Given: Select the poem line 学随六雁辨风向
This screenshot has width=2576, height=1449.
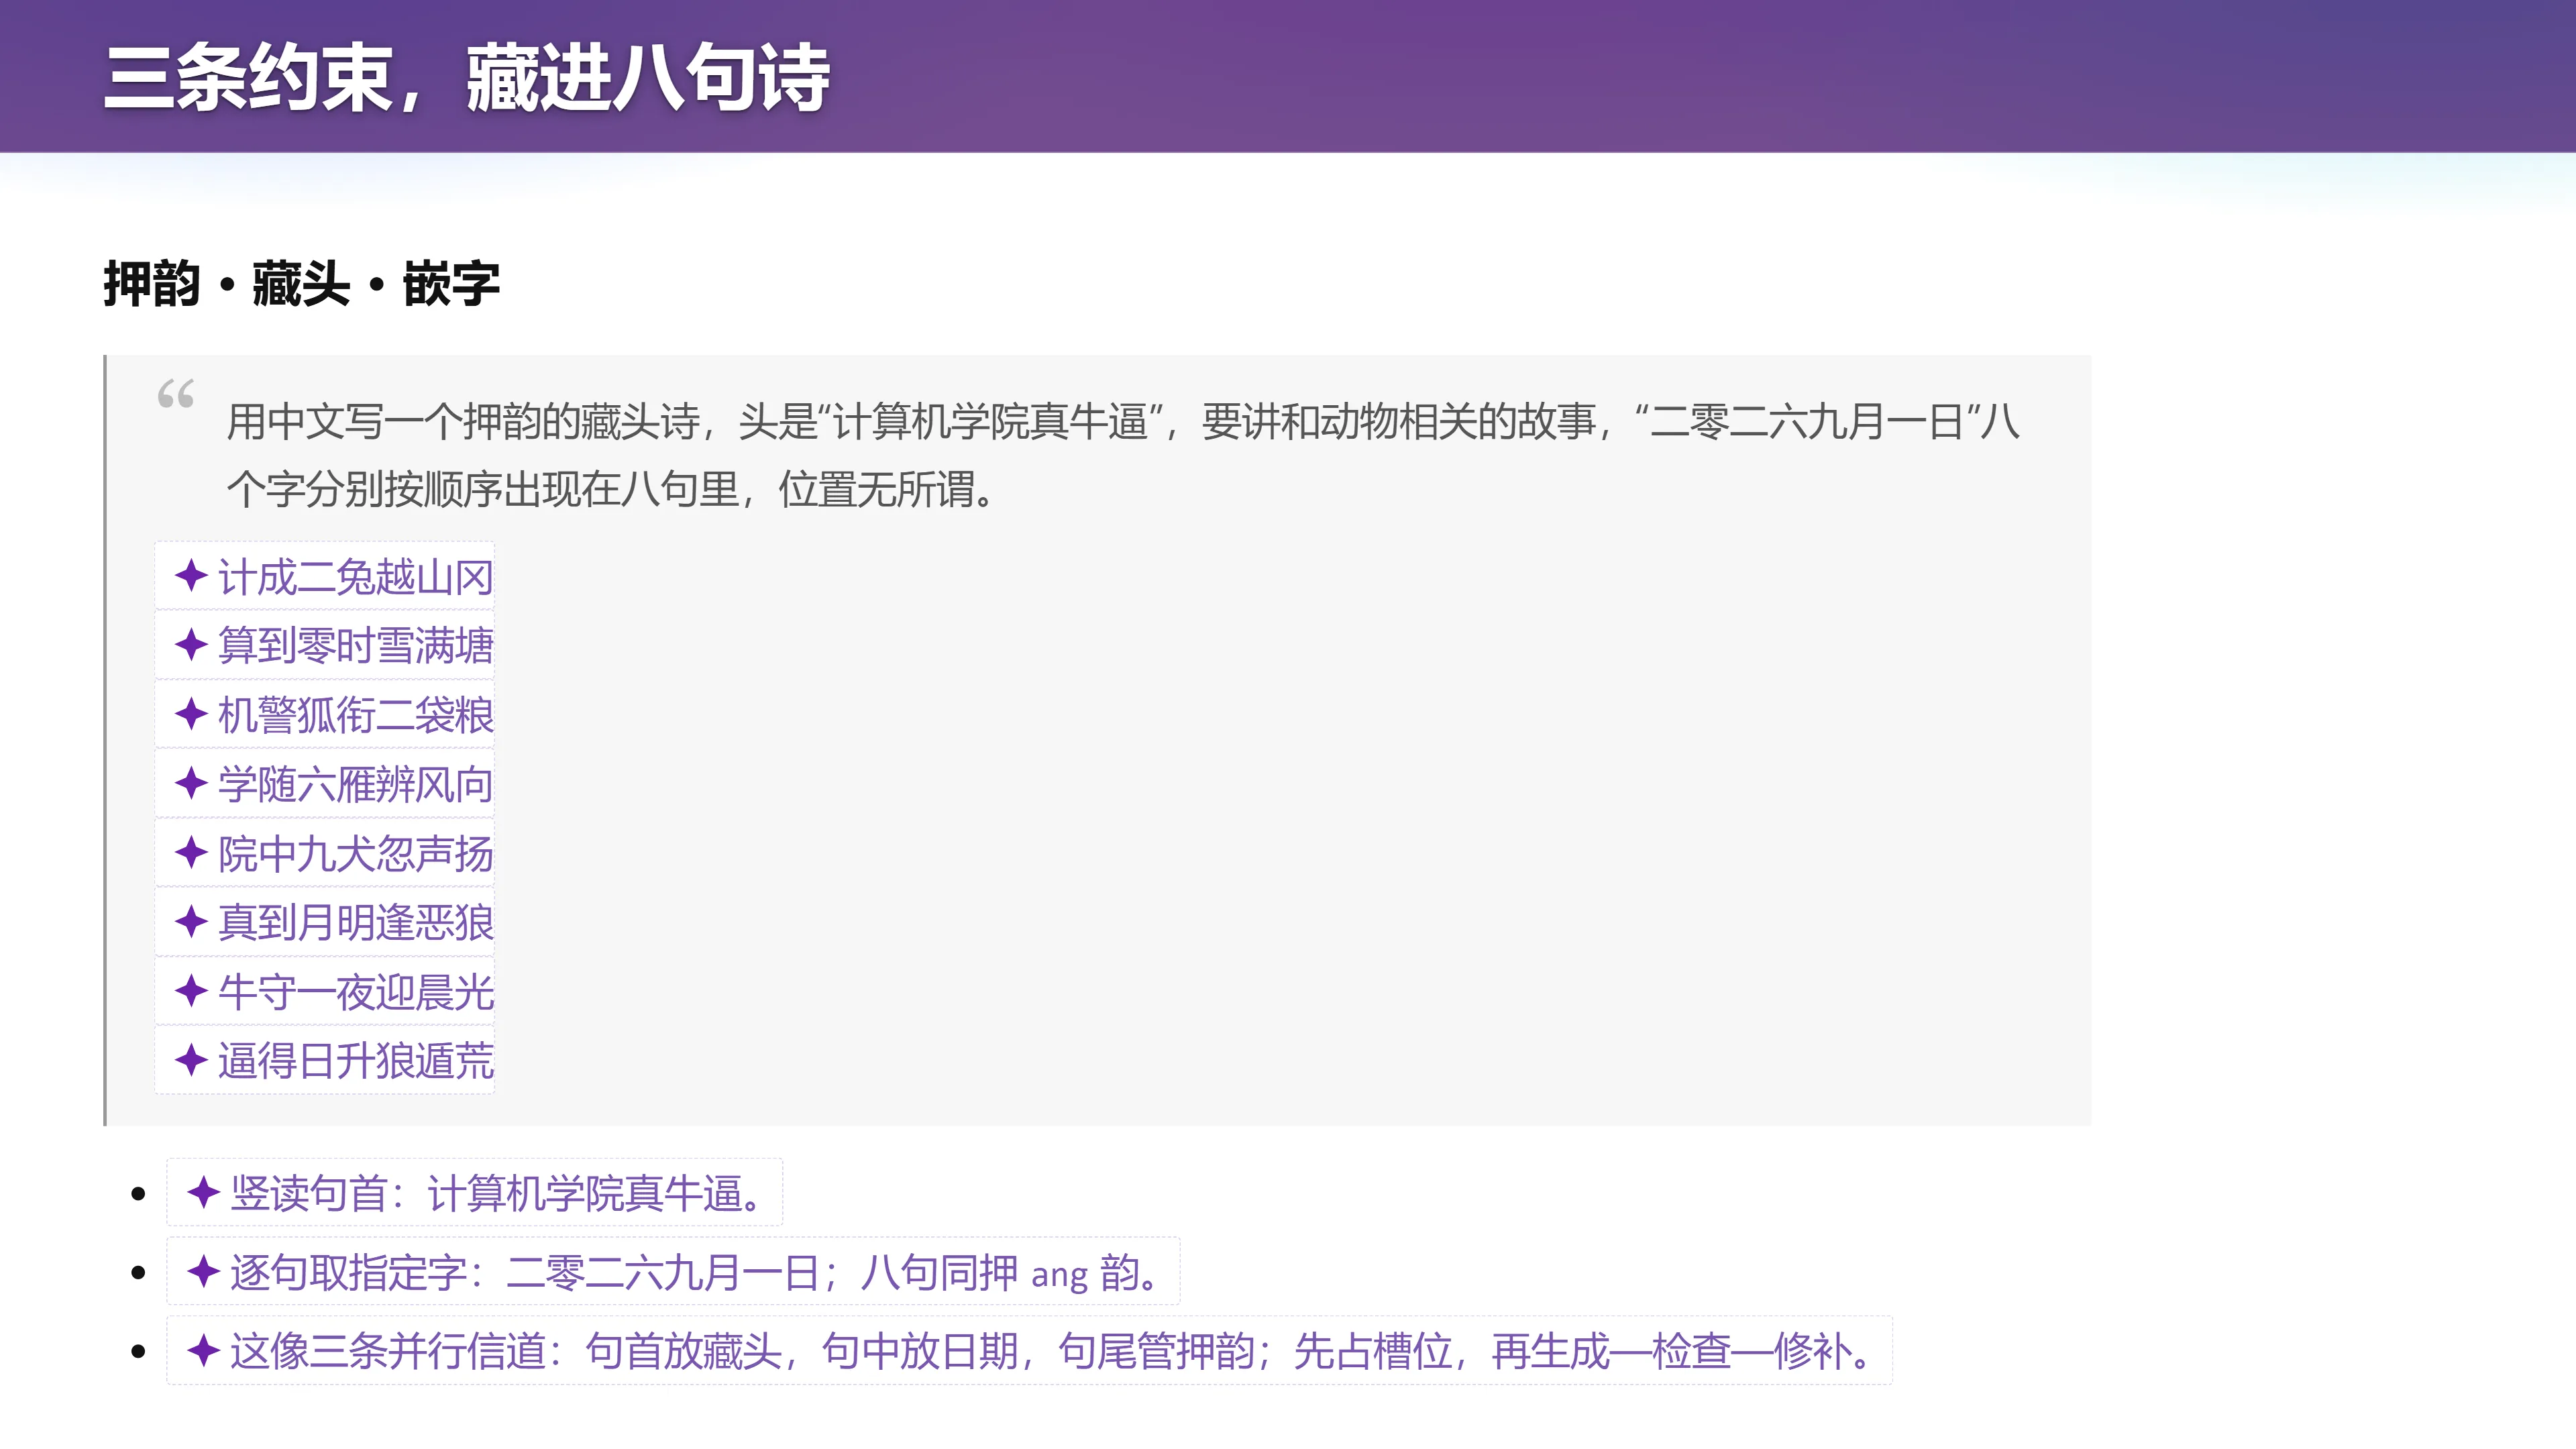Looking at the screenshot, I should [x=356, y=784].
